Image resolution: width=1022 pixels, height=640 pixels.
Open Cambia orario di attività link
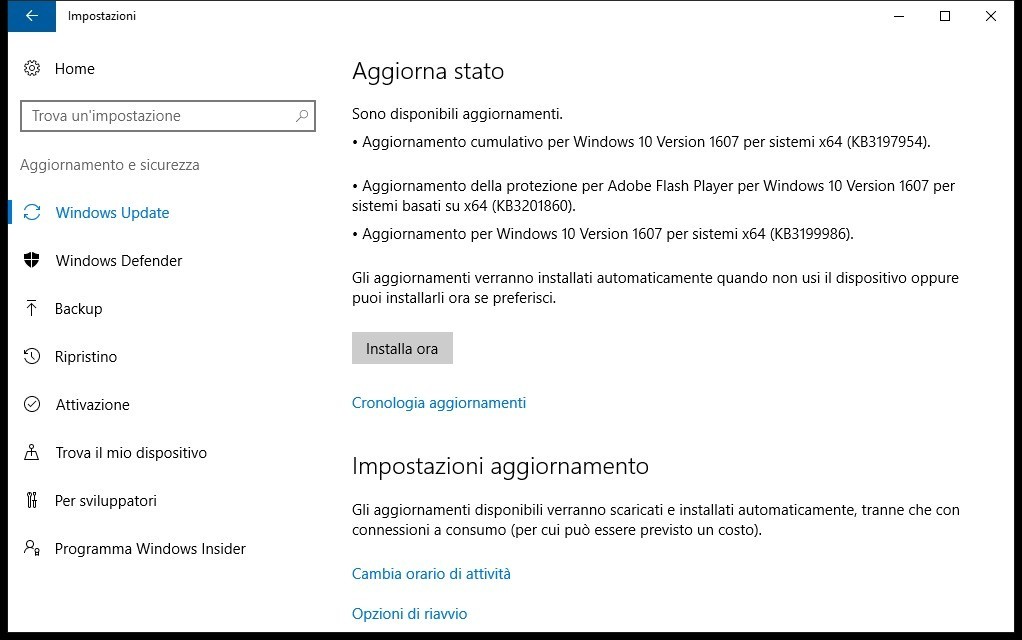tap(431, 574)
